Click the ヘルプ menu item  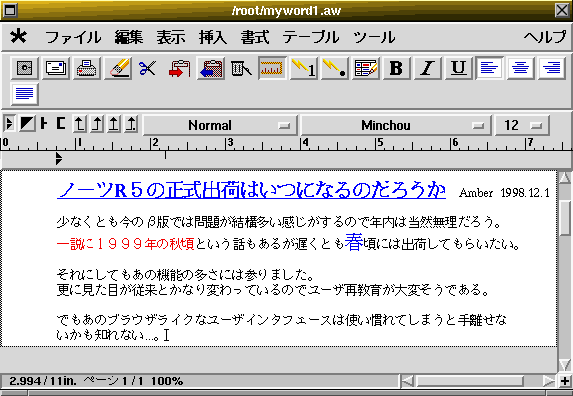coord(544,37)
